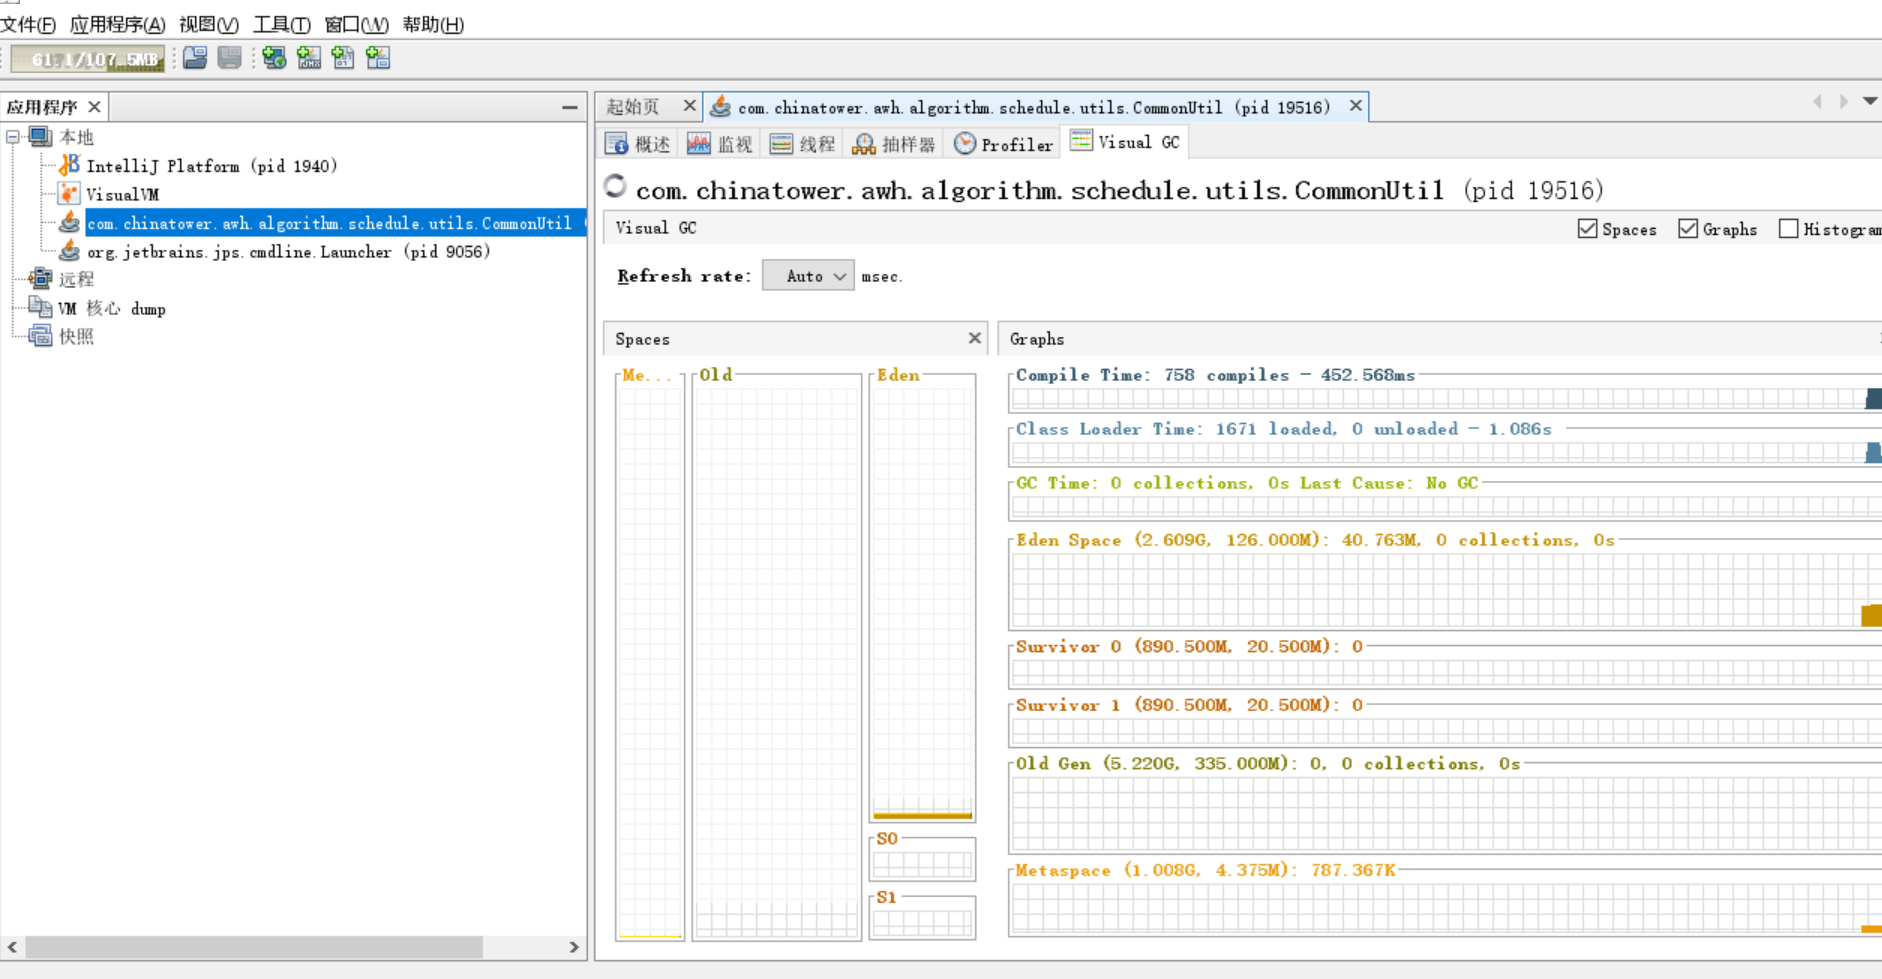Enable the Histogram checkbox

1788,229
